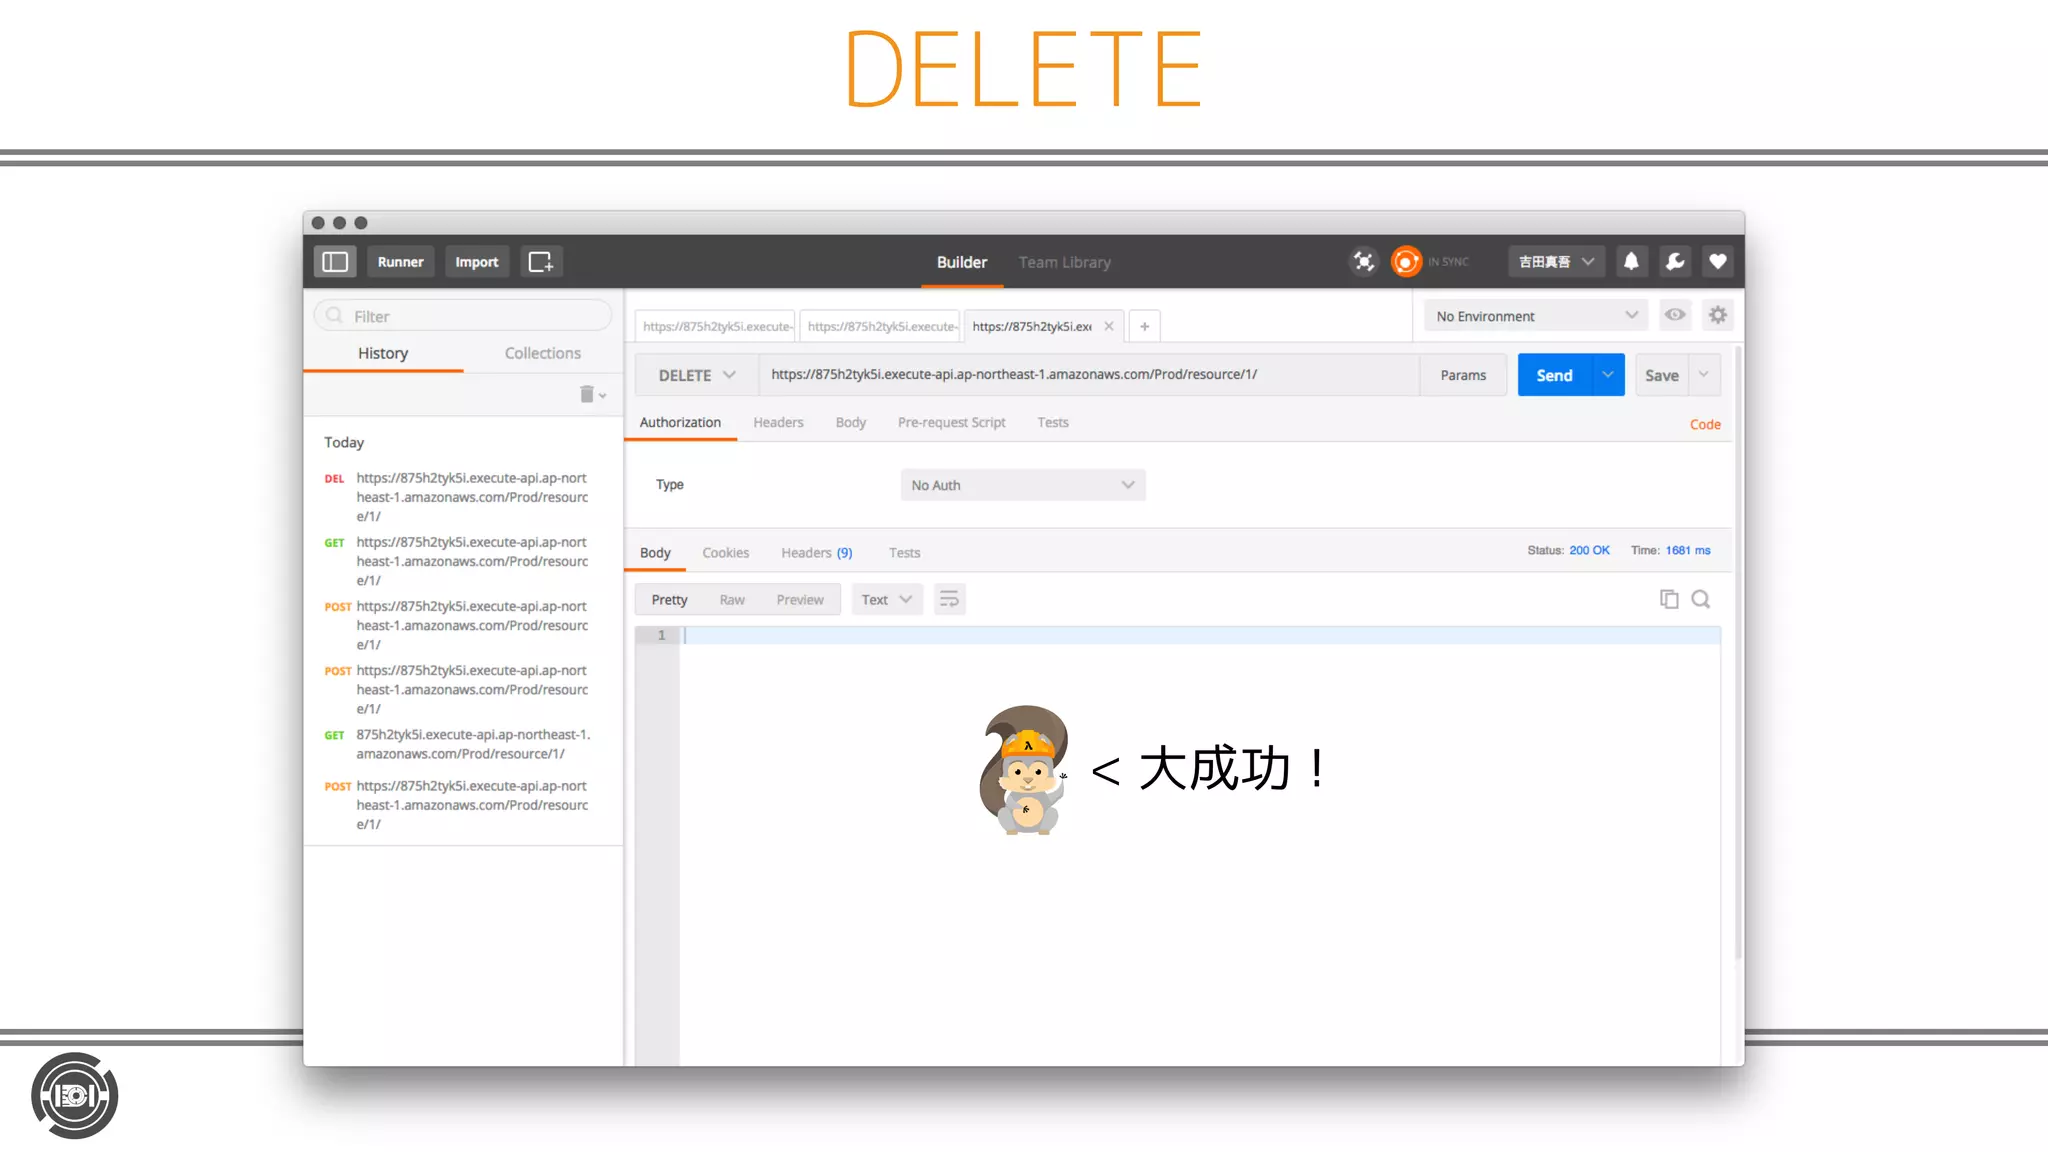Click the request URL field
This screenshot has width=2048, height=1152.
point(1089,375)
